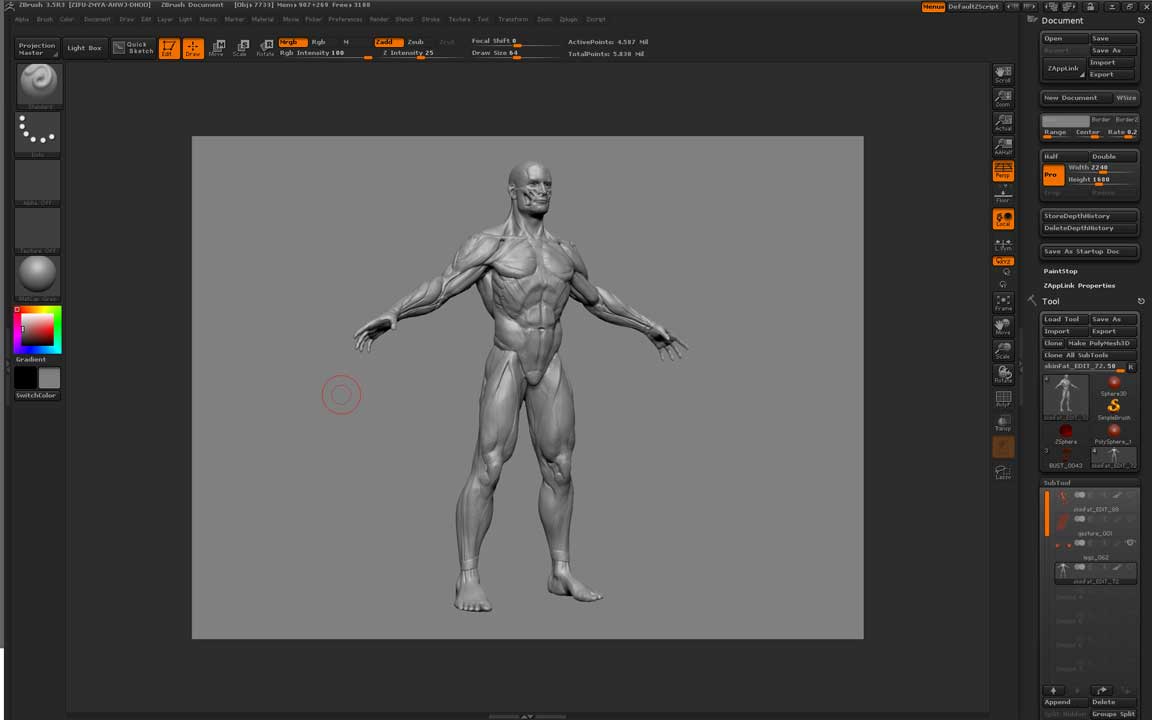Click the SwitchColor button
1152x720 pixels.
[x=37, y=395]
